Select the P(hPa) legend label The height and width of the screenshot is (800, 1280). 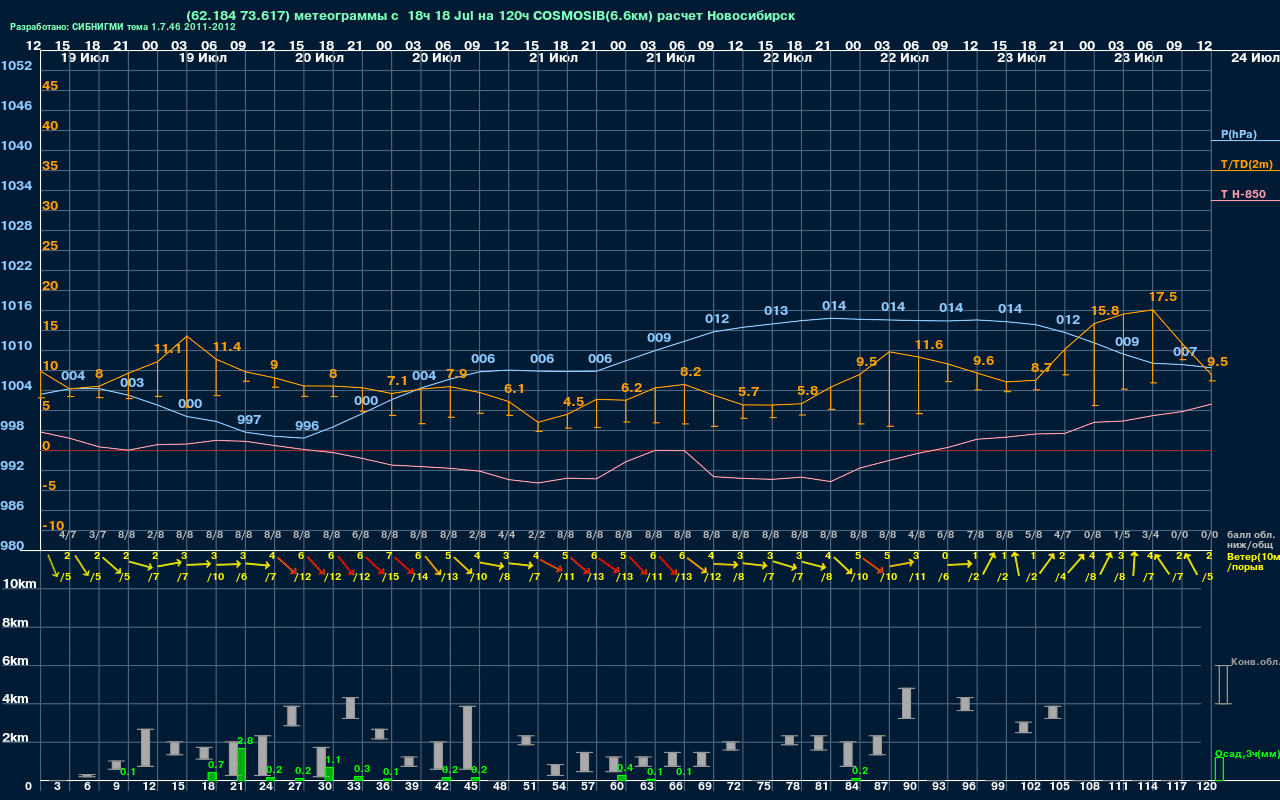[x=1239, y=134]
